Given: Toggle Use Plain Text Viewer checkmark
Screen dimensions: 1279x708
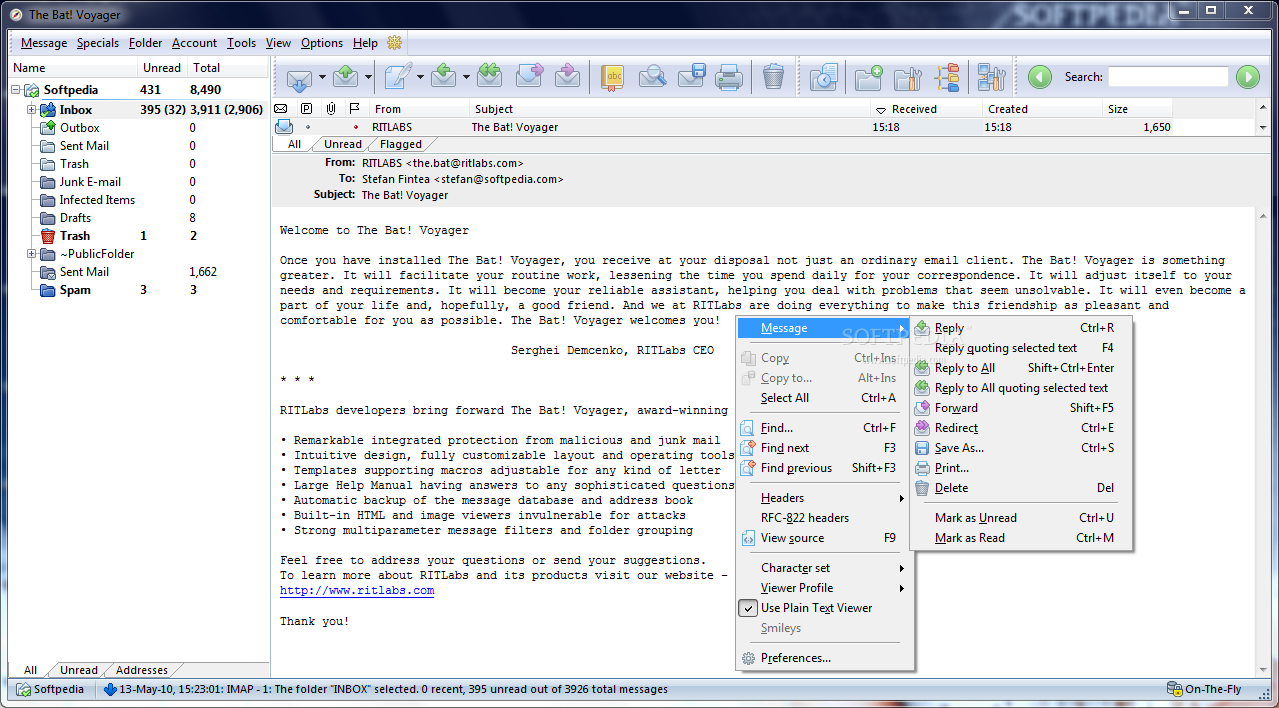Looking at the screenshot, I should tap(747, 608).
